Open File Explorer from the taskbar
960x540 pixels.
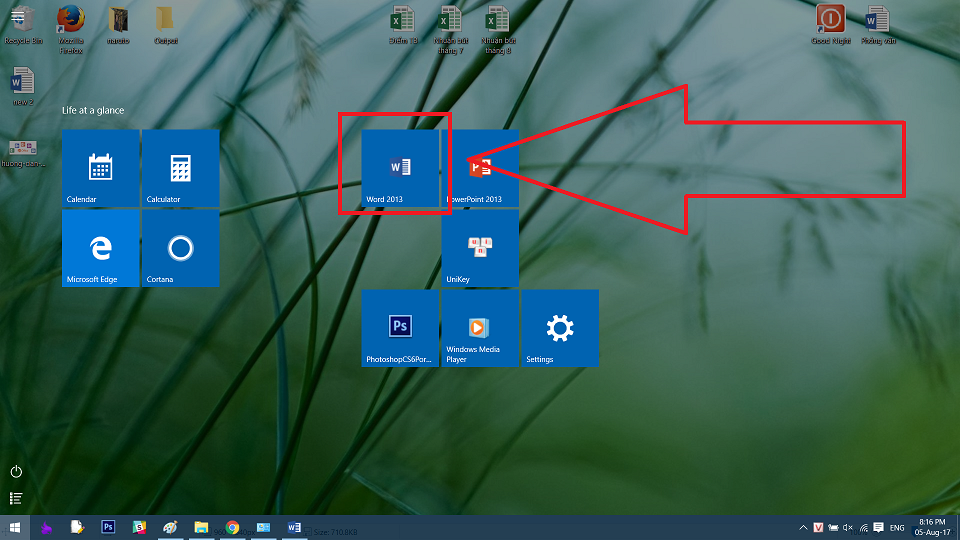tap(201, 527)
